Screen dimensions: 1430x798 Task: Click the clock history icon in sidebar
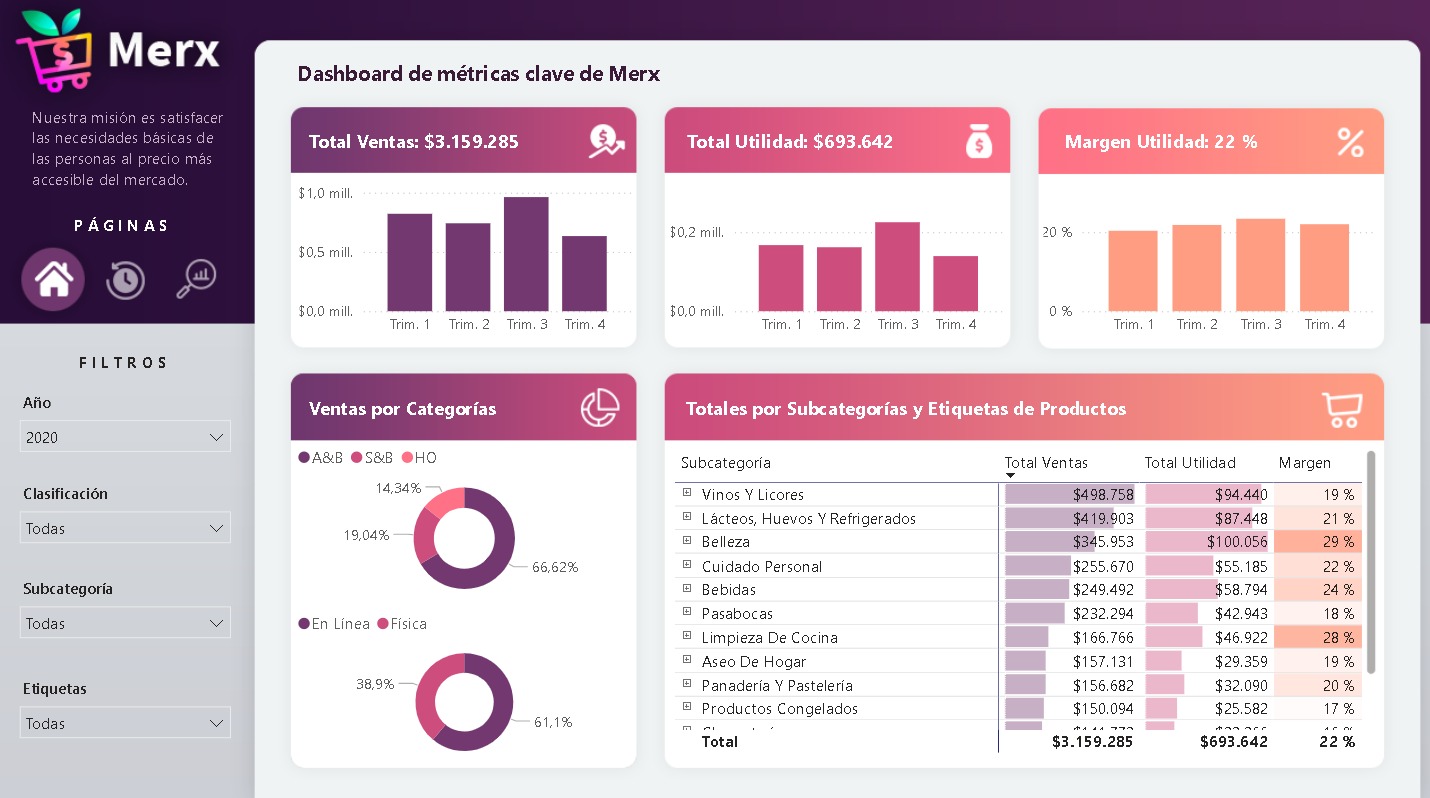[x=124, y=279]
